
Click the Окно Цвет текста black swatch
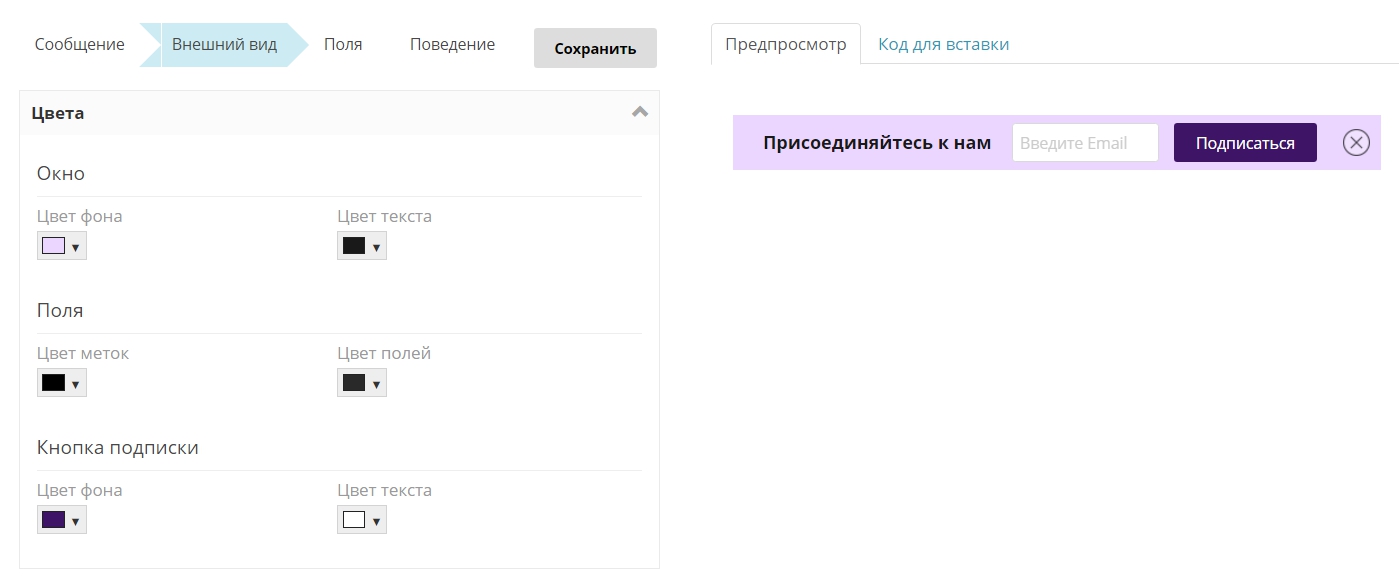pyautogui.click(x=353, y=246)
